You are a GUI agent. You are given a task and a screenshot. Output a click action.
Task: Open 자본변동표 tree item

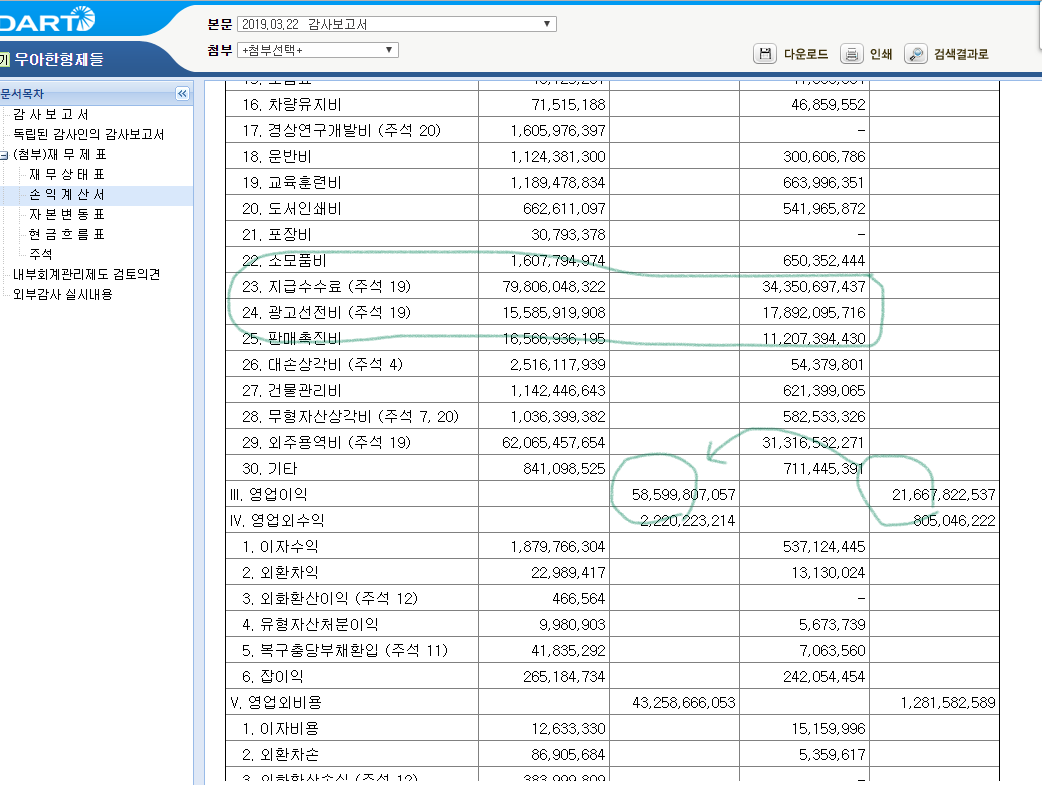66,214
